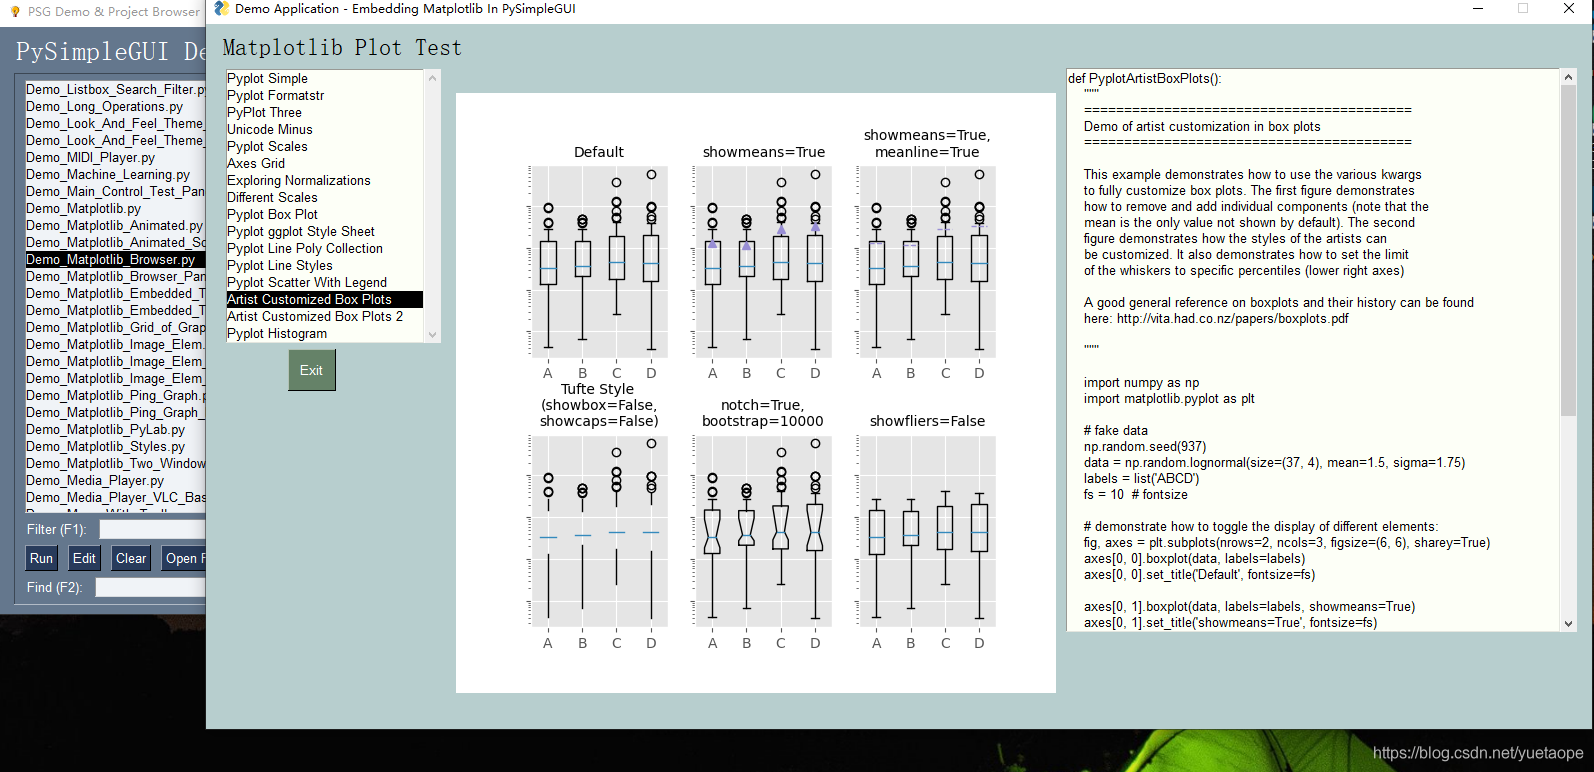
Task: Click plot list scrollbar up arrow
Action: [433, 78]
